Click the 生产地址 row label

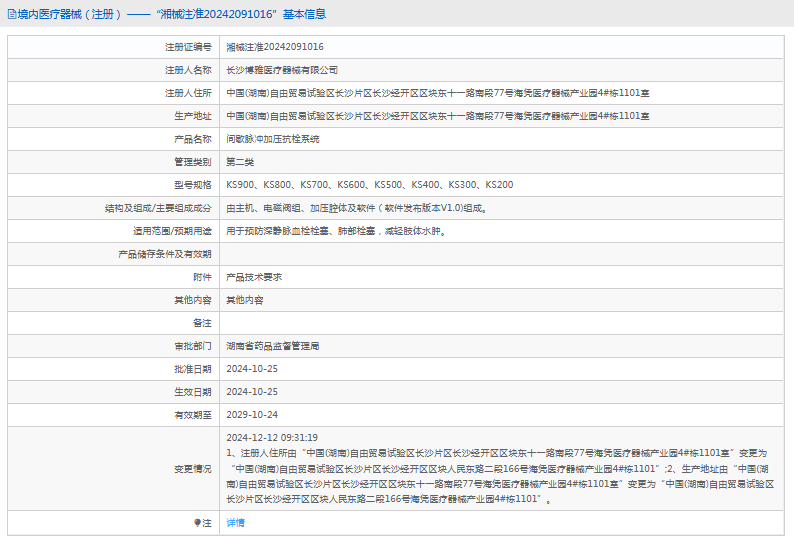coord(193,116)
